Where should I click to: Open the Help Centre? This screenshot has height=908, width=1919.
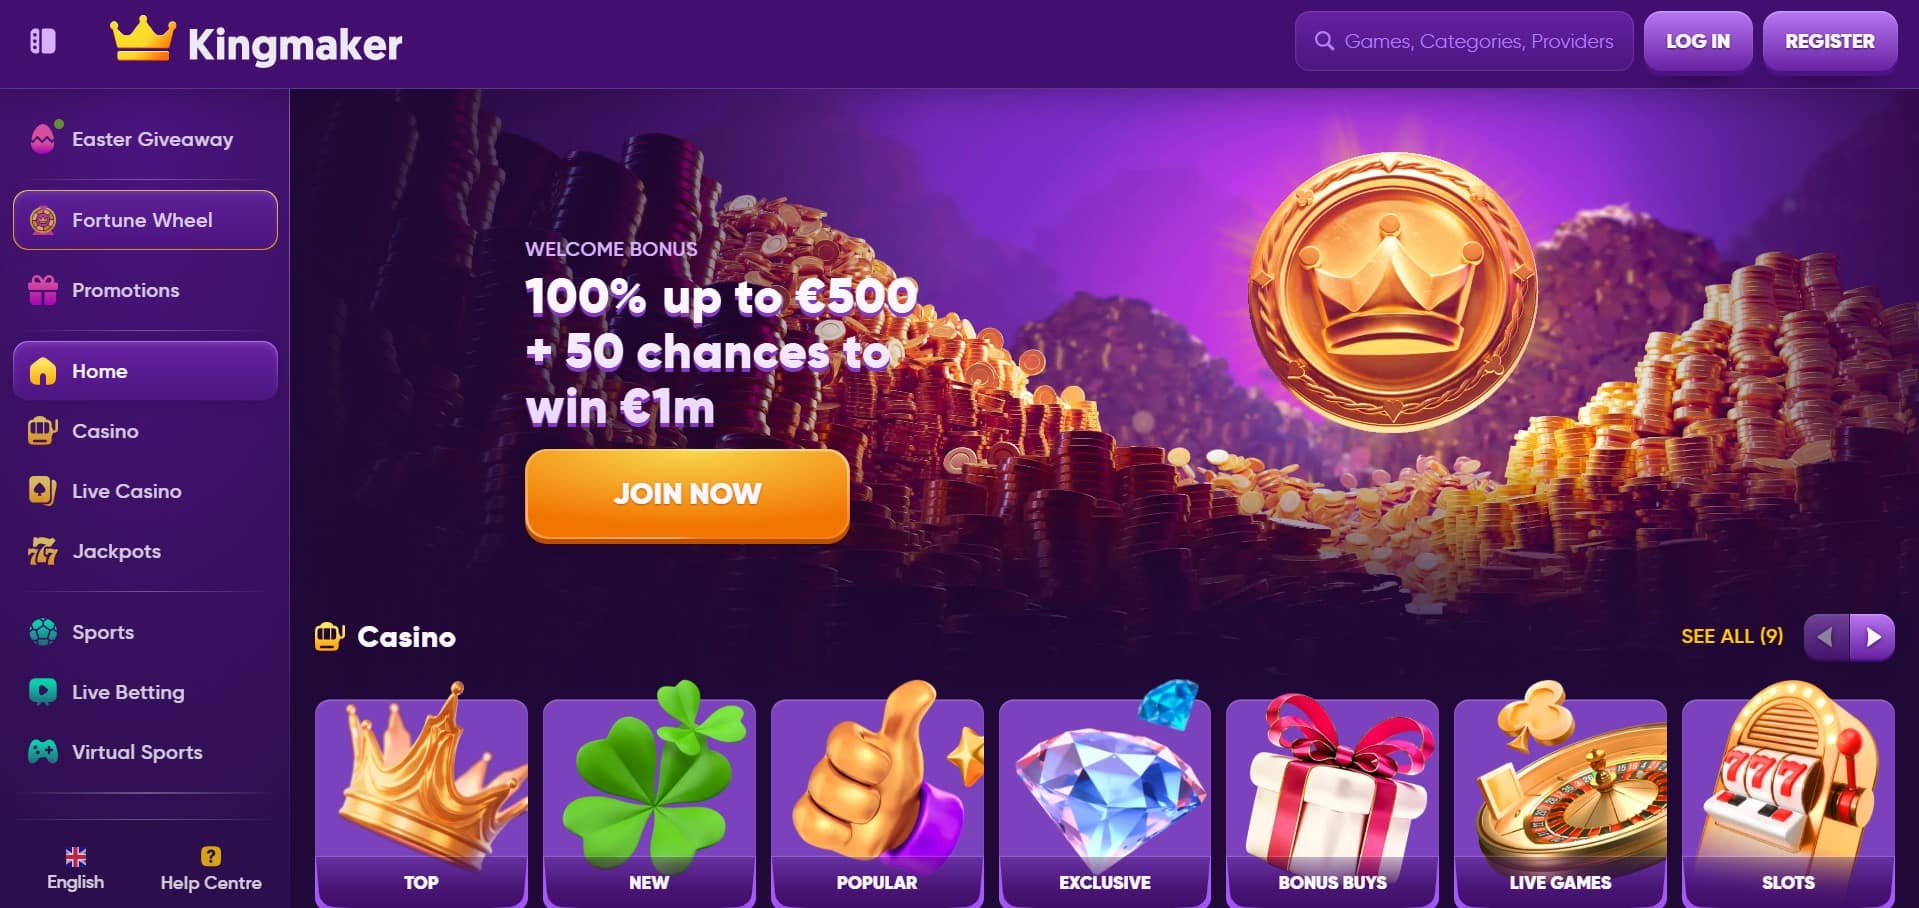pyautogui.click(x=211, y=869)
